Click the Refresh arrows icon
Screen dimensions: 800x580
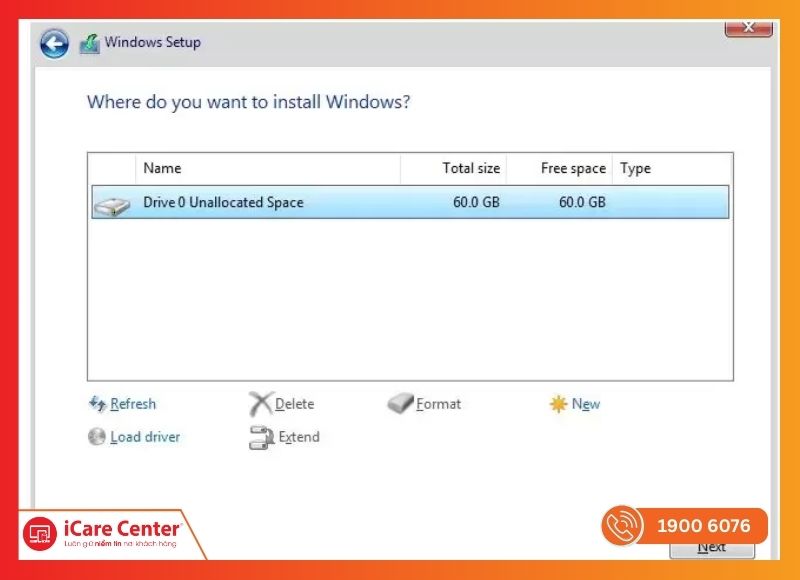[x=97, y=404]
